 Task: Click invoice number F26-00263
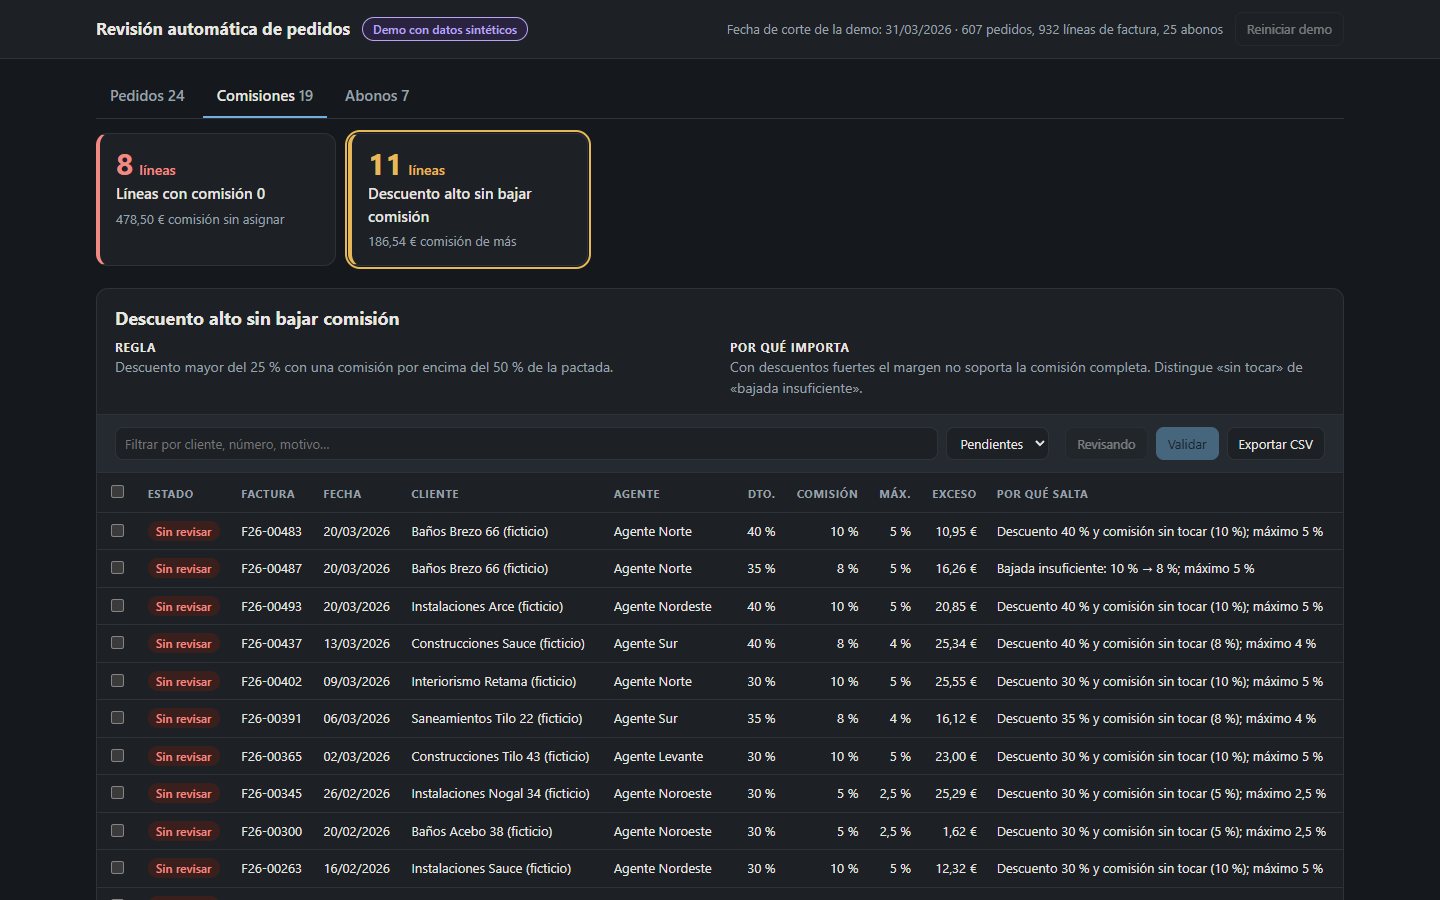click(x=271, y=869)
